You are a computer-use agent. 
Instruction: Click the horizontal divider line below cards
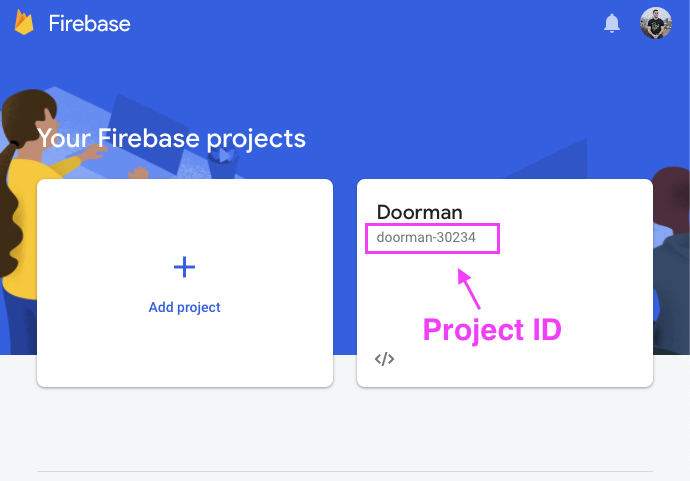(345, 471)
